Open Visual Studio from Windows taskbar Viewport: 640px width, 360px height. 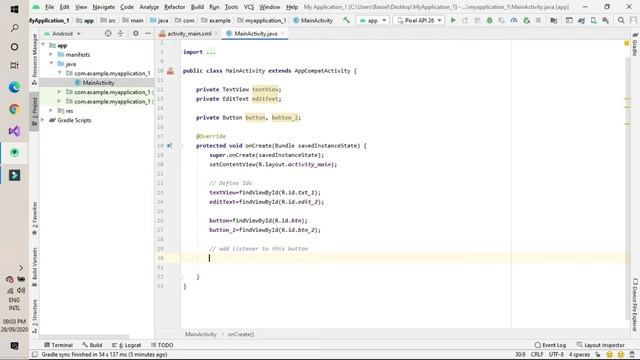[14, 131]
